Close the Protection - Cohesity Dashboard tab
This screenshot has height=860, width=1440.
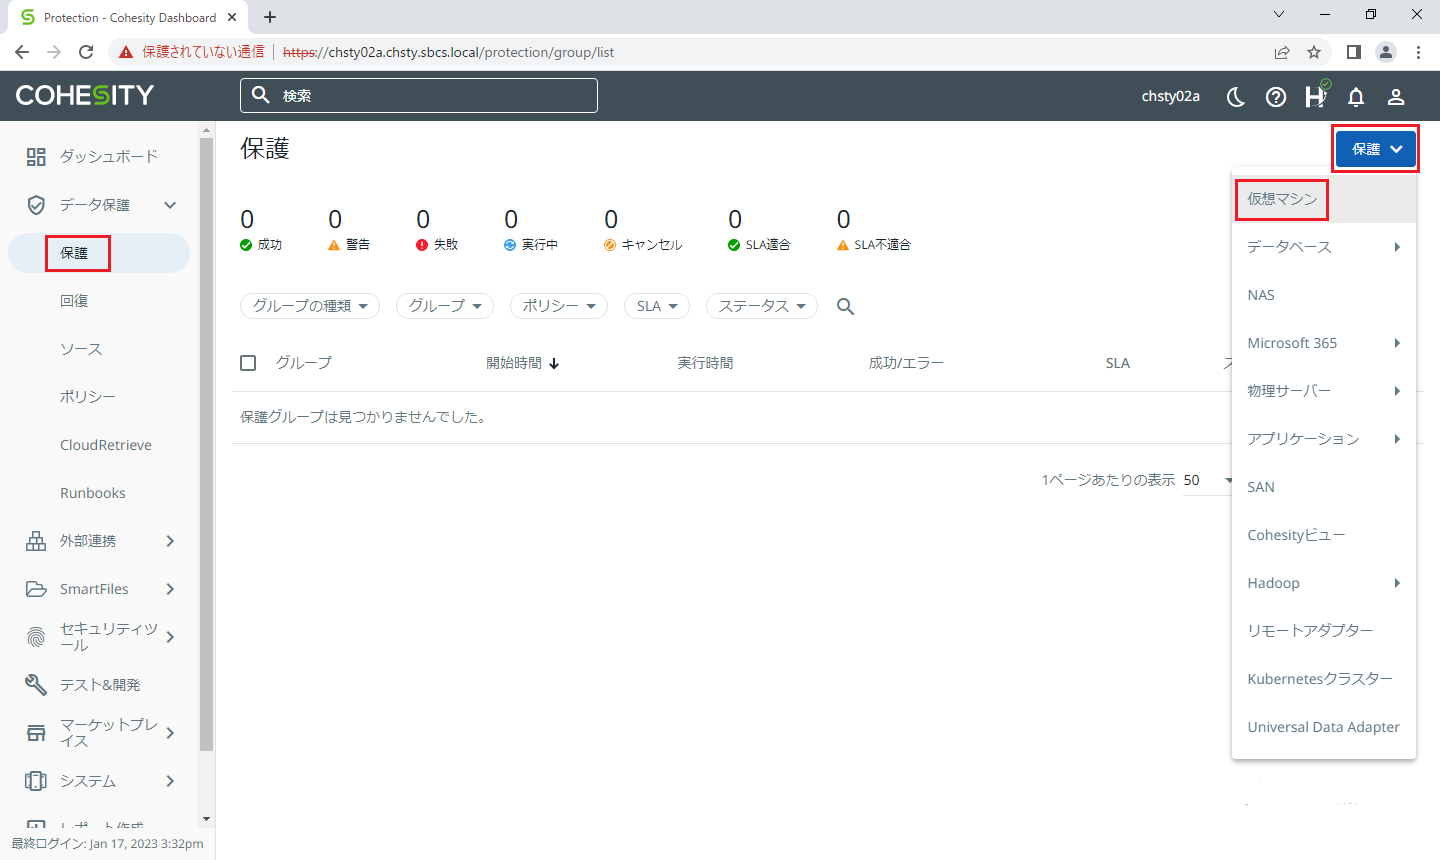[x=232, y=17]
